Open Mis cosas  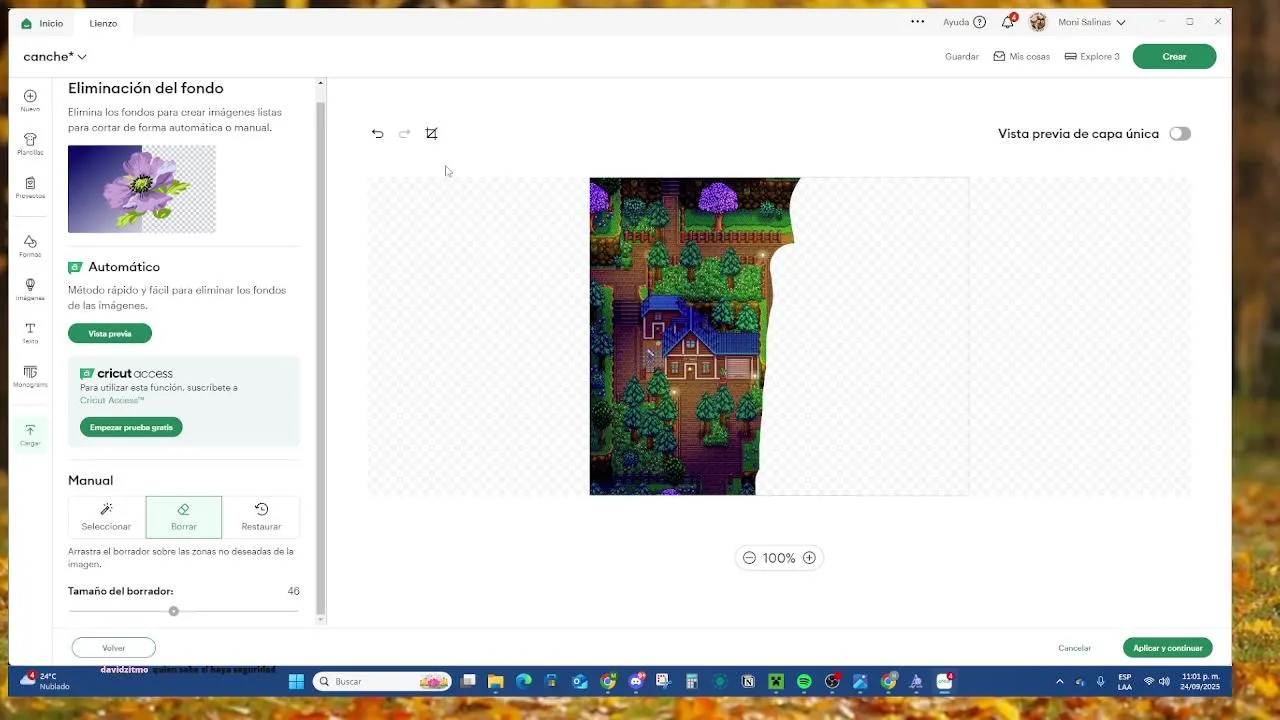(1021, 57)
